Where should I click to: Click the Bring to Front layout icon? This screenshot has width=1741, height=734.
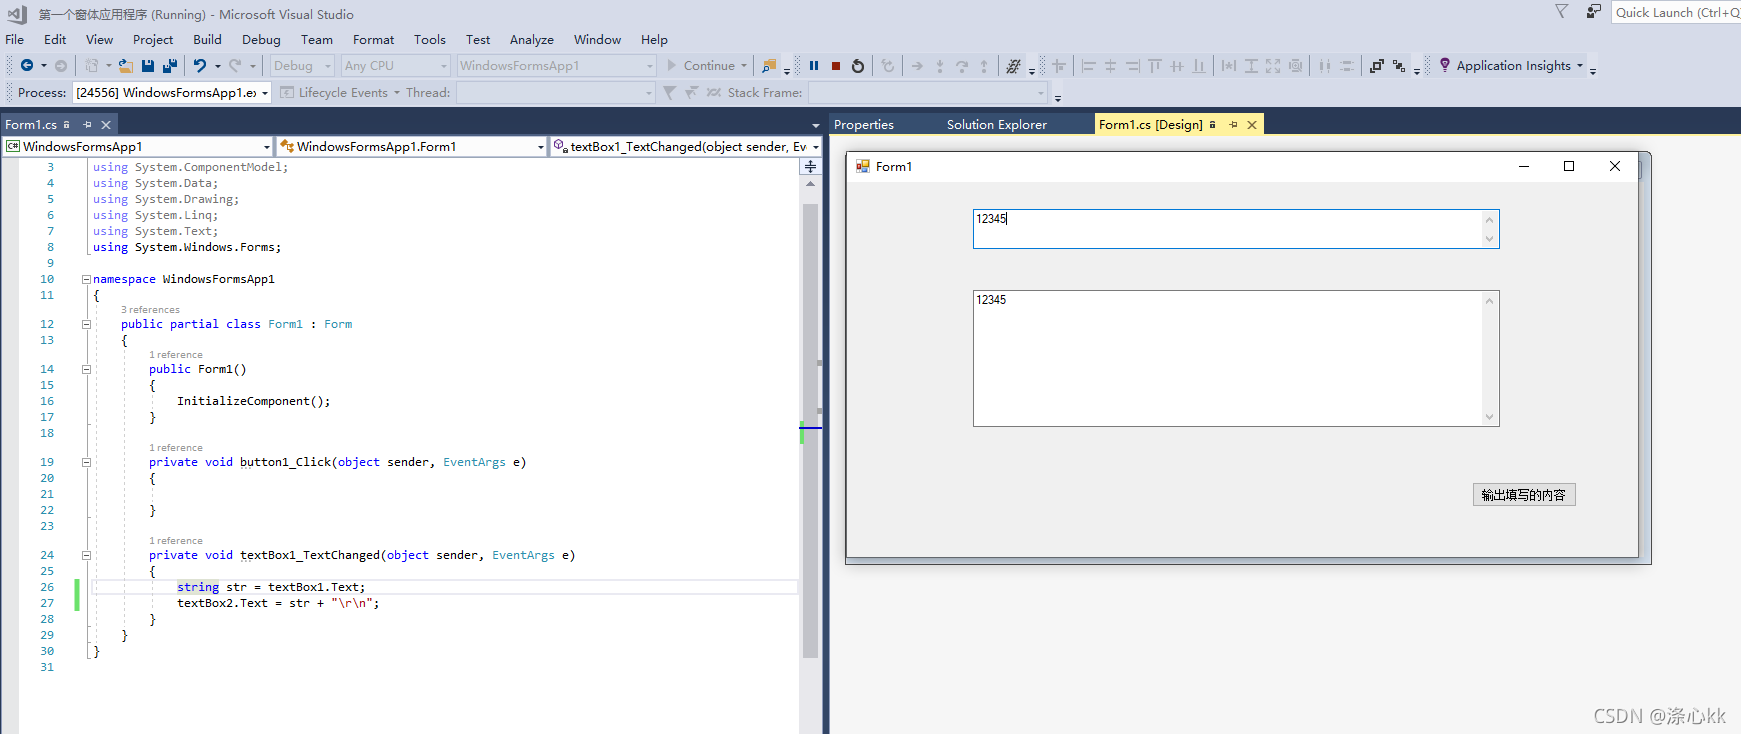click(x=1377, y=66)
